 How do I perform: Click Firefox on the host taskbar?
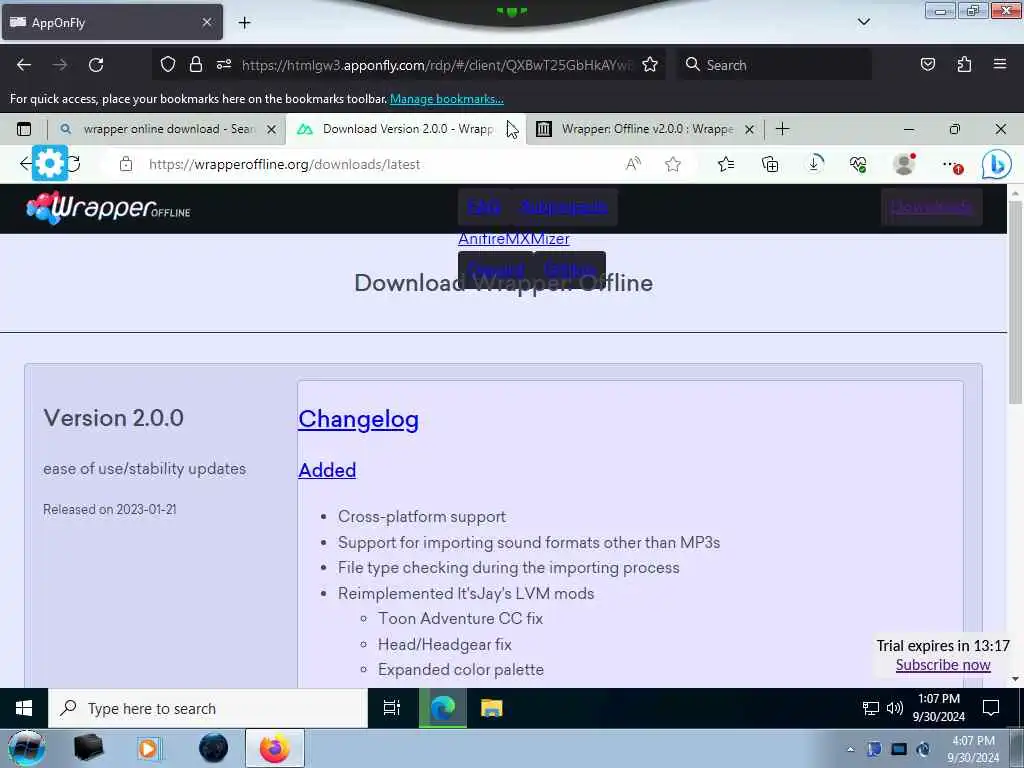point(275,748)
